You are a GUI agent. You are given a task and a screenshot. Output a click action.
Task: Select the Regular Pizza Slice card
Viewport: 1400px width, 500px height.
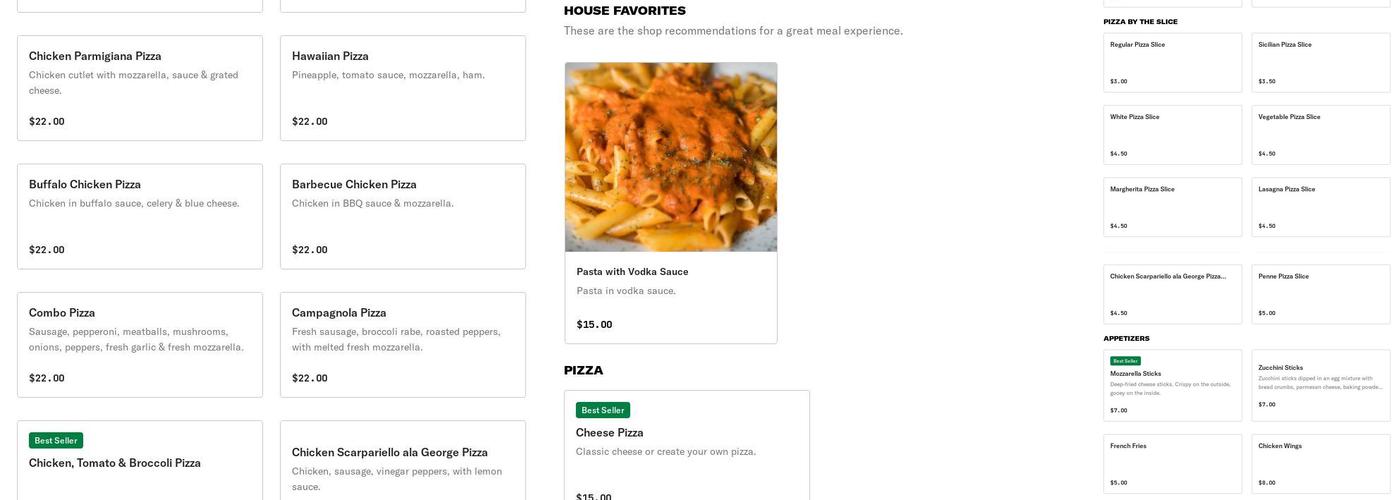[x=1172, y=62]
